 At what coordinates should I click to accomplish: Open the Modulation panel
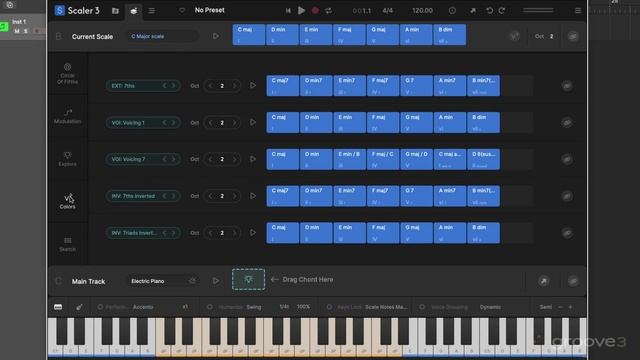click(68, 116)
